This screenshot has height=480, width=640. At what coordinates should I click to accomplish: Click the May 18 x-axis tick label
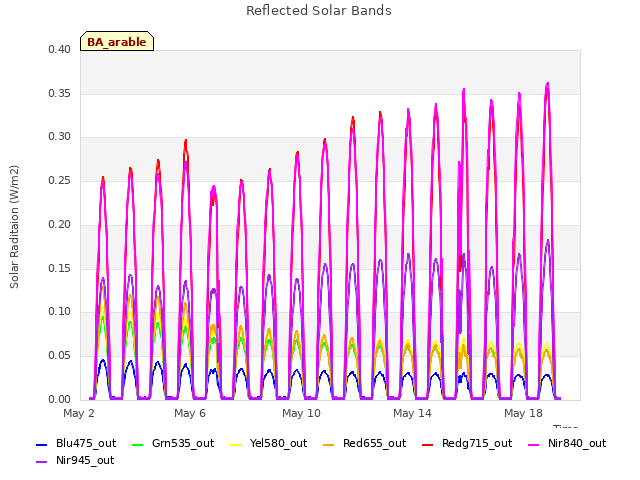[523, 413]
